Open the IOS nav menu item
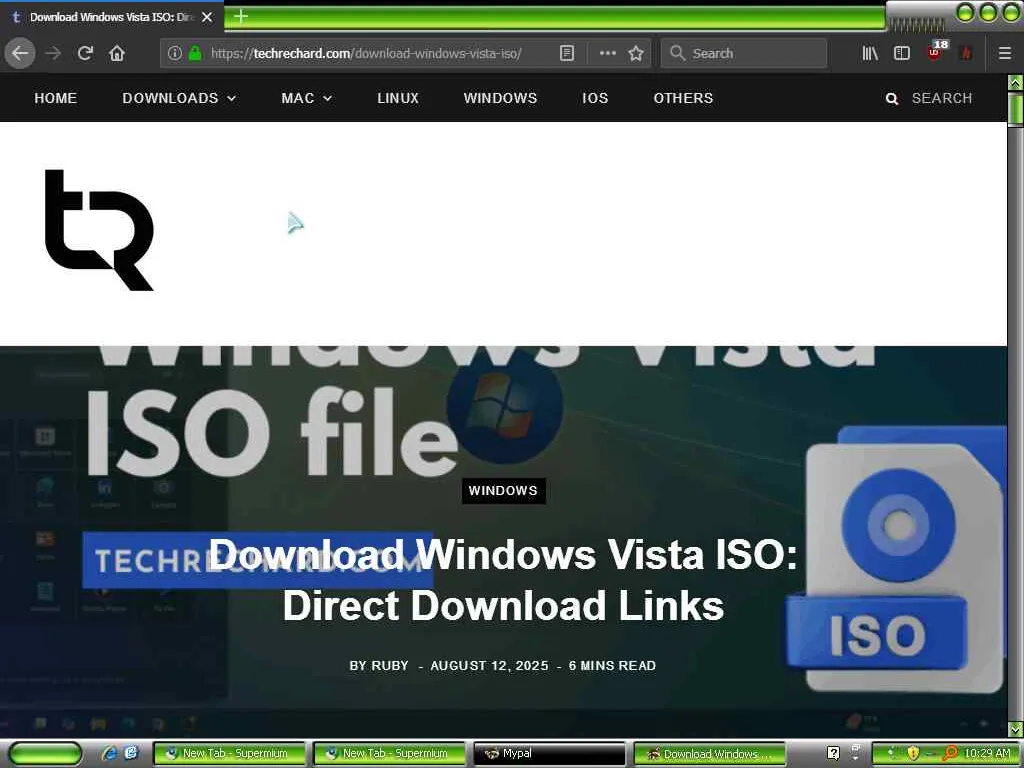 (x=595, y=98)
